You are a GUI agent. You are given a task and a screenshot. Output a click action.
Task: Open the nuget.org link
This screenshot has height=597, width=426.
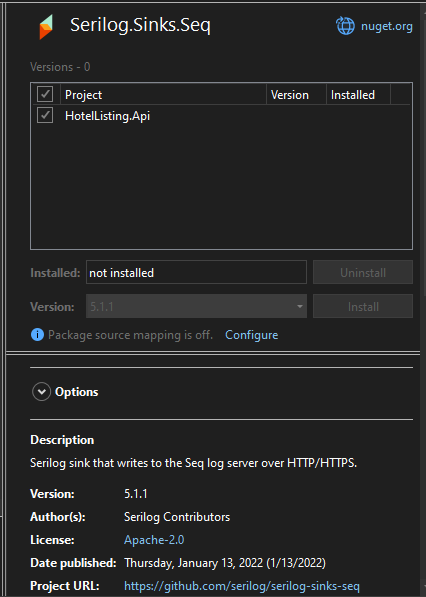(x=386, y=26)
